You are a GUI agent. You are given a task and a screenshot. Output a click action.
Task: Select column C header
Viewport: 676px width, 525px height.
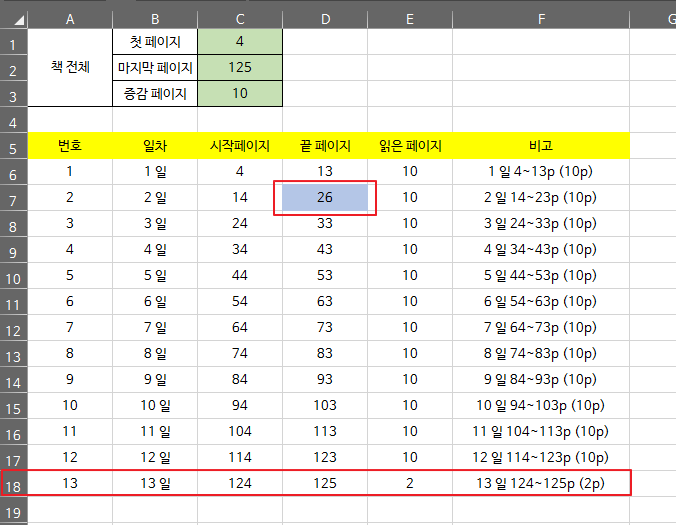[x=240, y=19]
